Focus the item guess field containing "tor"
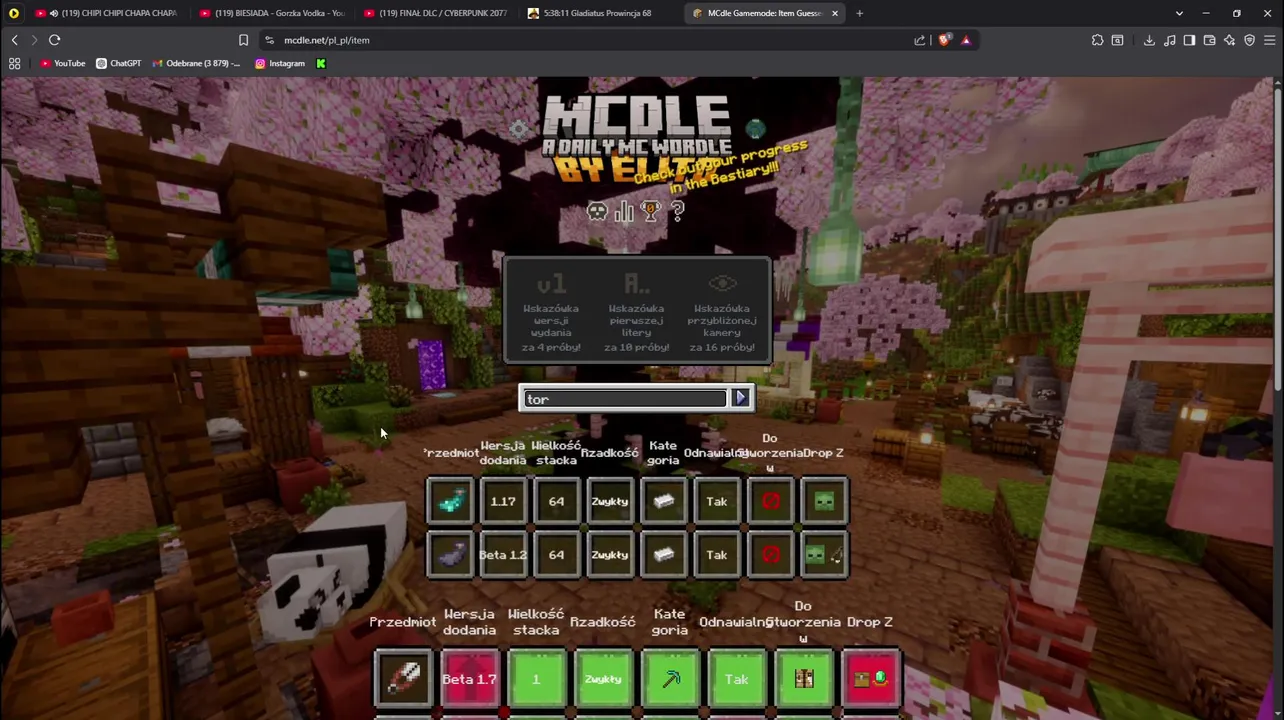This screenshot has height=720, width=1284. 625,399
